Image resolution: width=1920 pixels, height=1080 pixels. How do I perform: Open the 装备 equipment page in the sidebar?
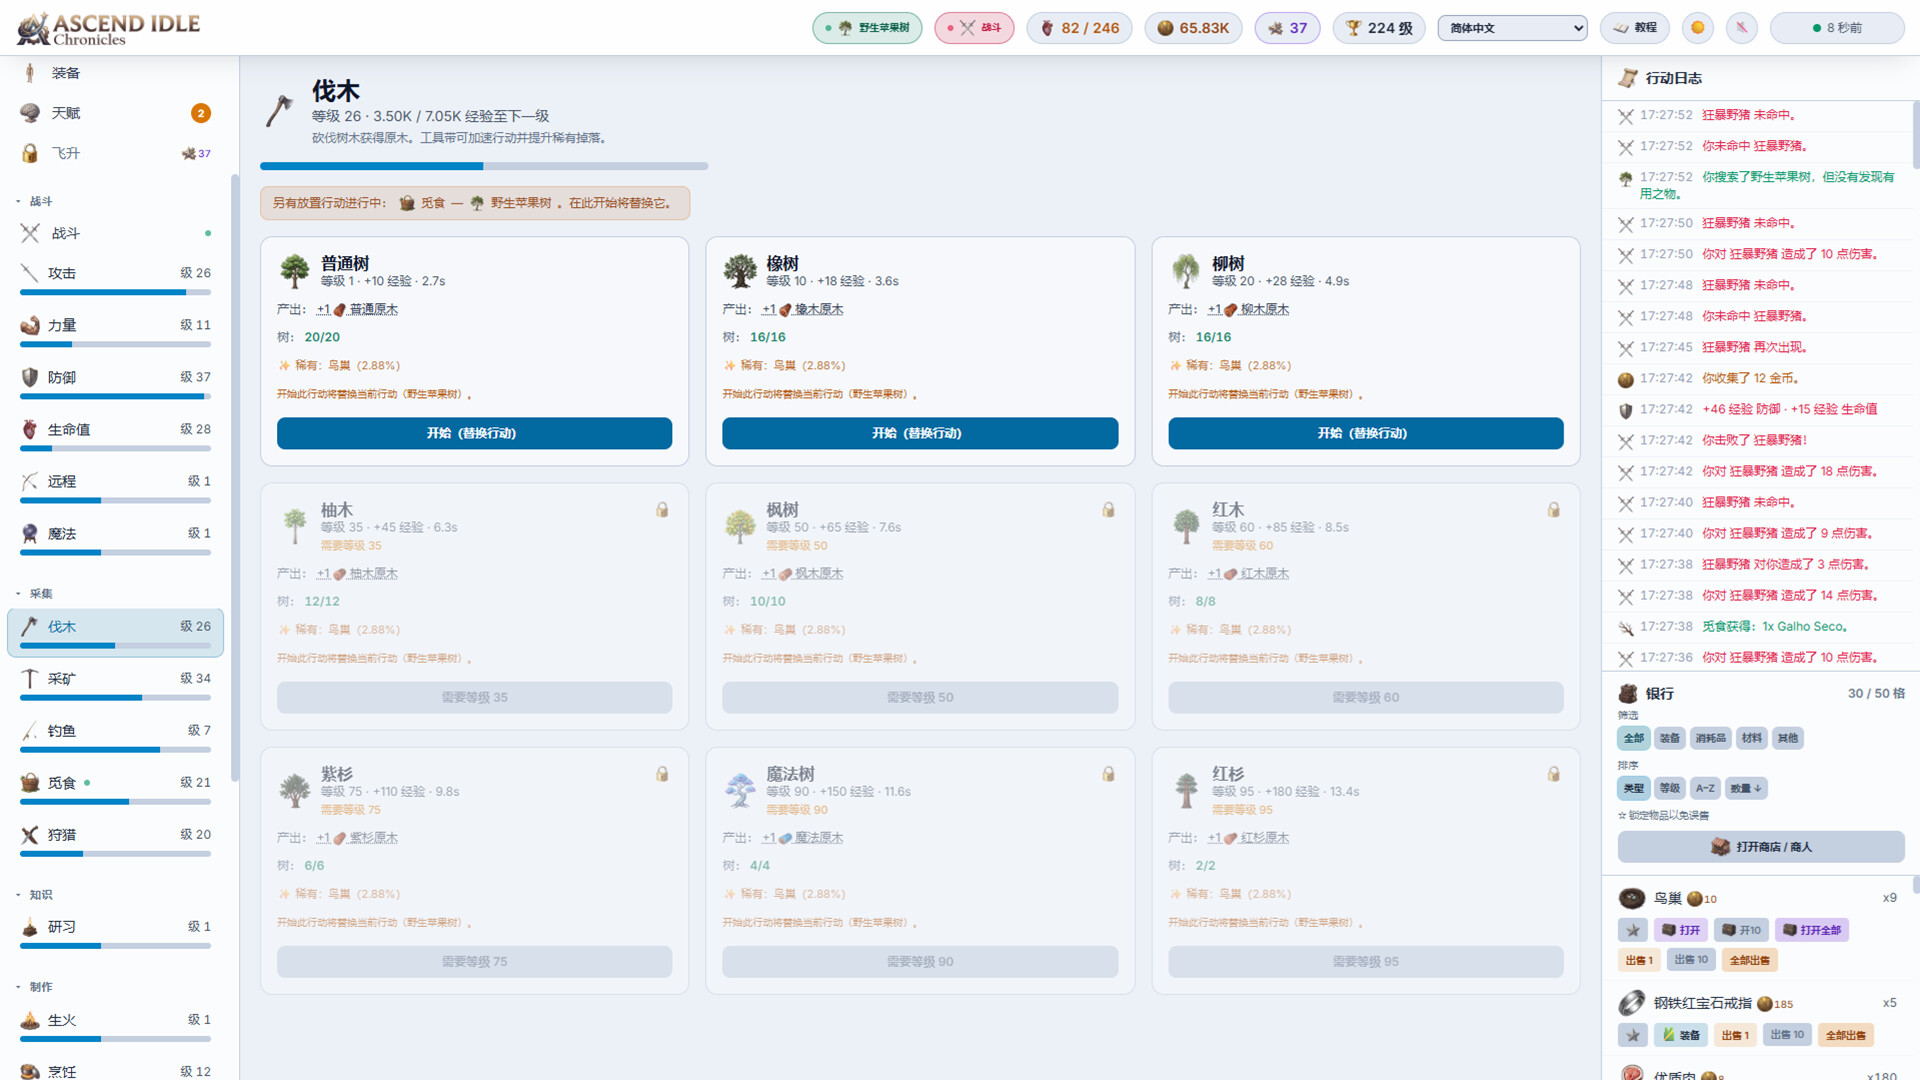(x=115, y=73)
